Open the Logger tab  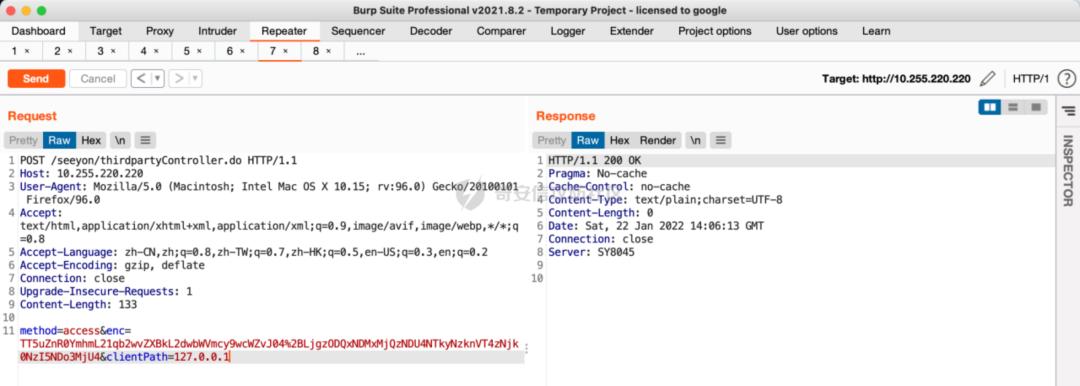(568, 31)
